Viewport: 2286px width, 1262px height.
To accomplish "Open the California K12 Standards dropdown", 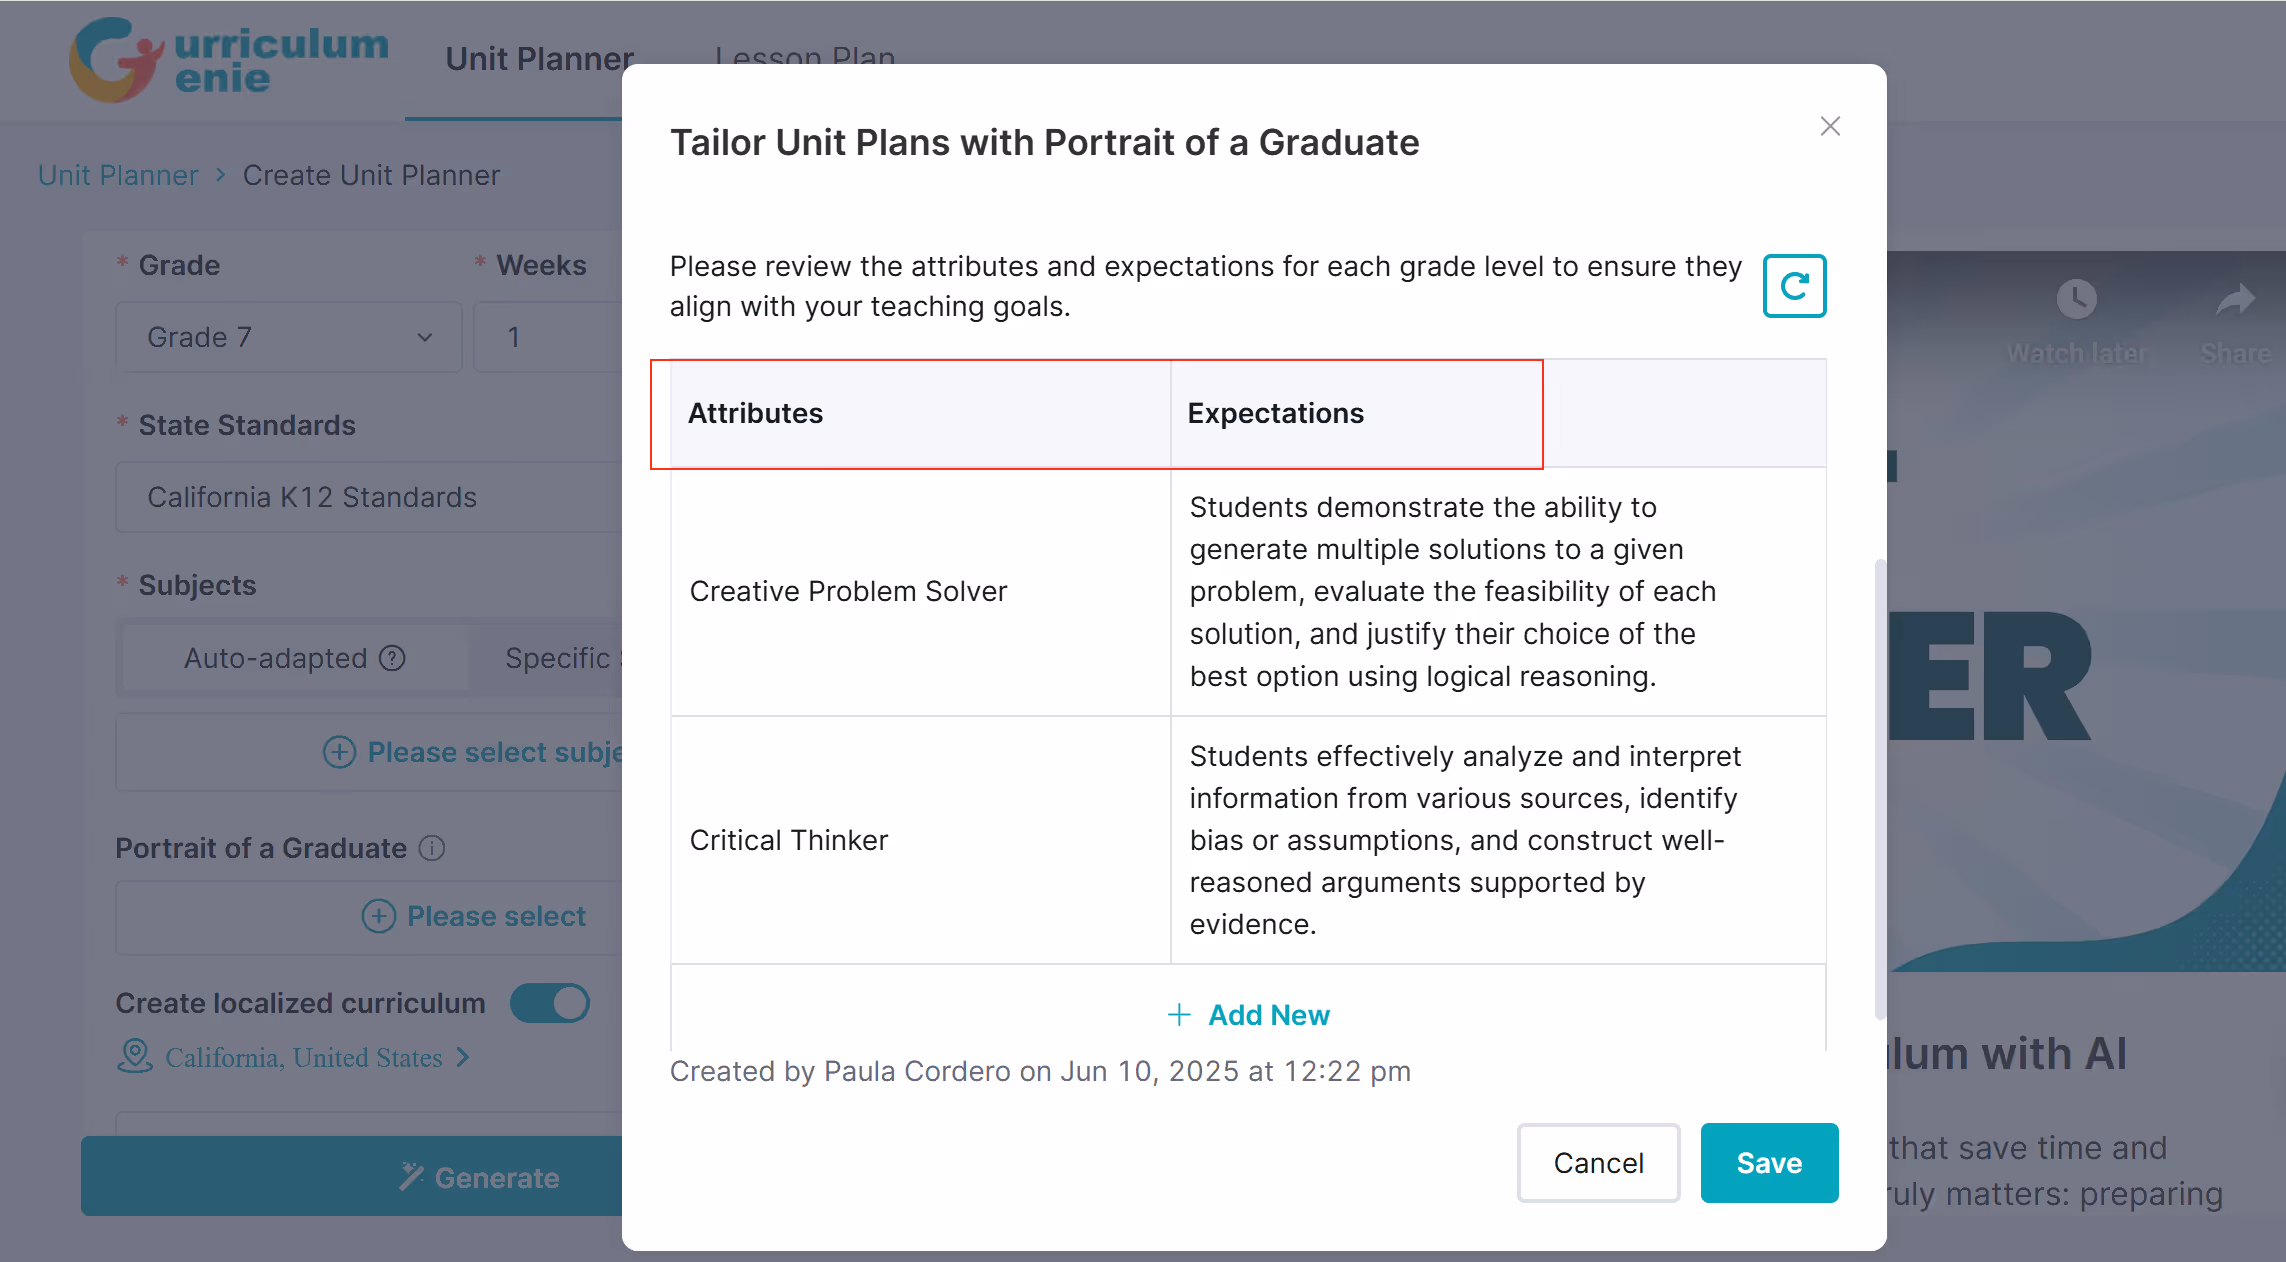I will (x=369, y=497).
